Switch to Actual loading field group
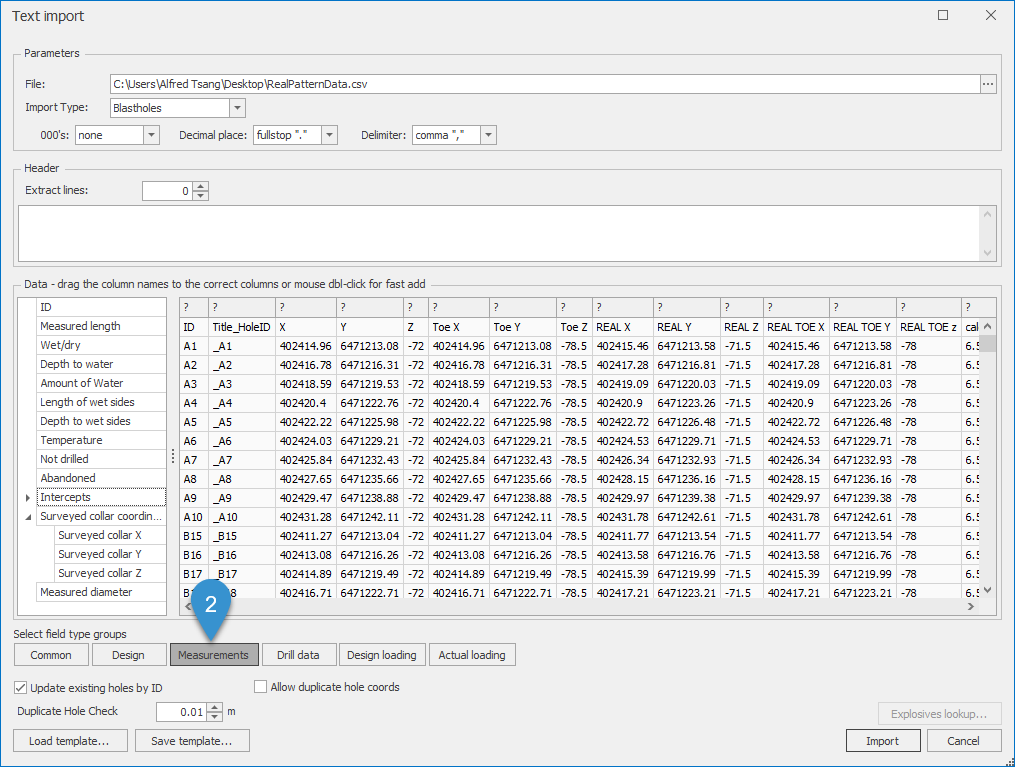1015x767 pixels. click(x=472, y=655)
